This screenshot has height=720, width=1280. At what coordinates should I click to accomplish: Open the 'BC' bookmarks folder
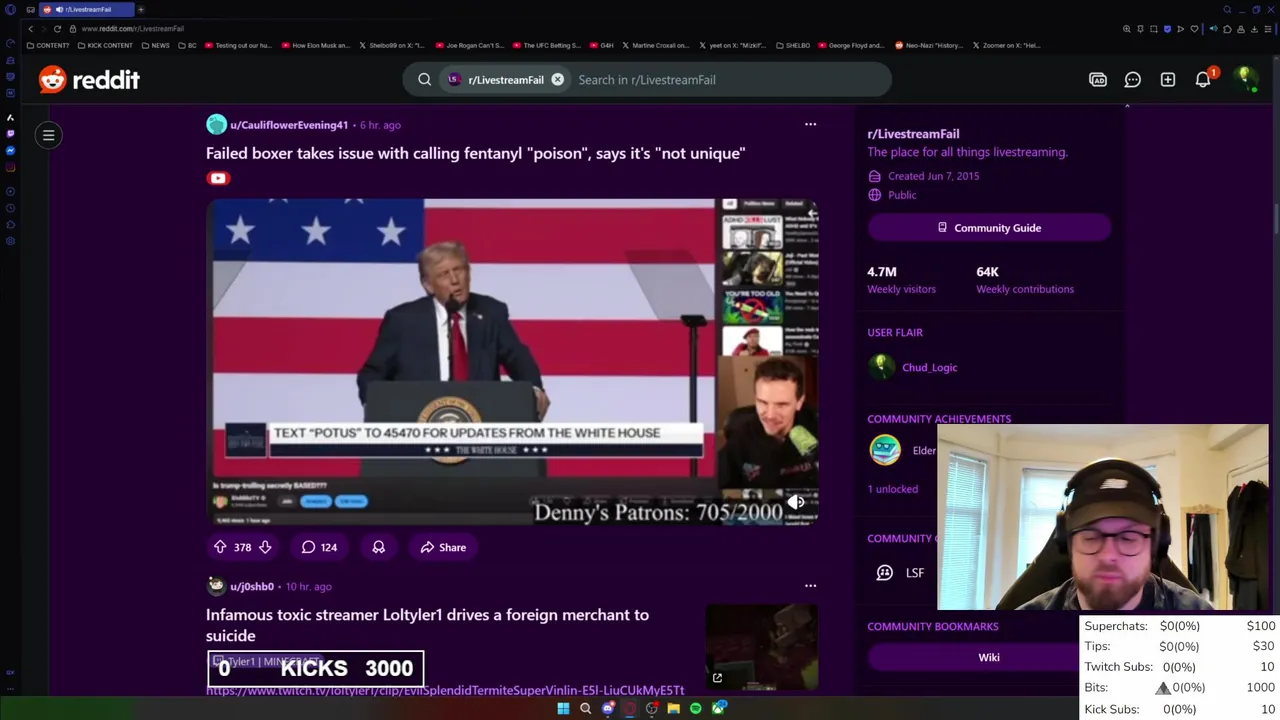[187, 45]
